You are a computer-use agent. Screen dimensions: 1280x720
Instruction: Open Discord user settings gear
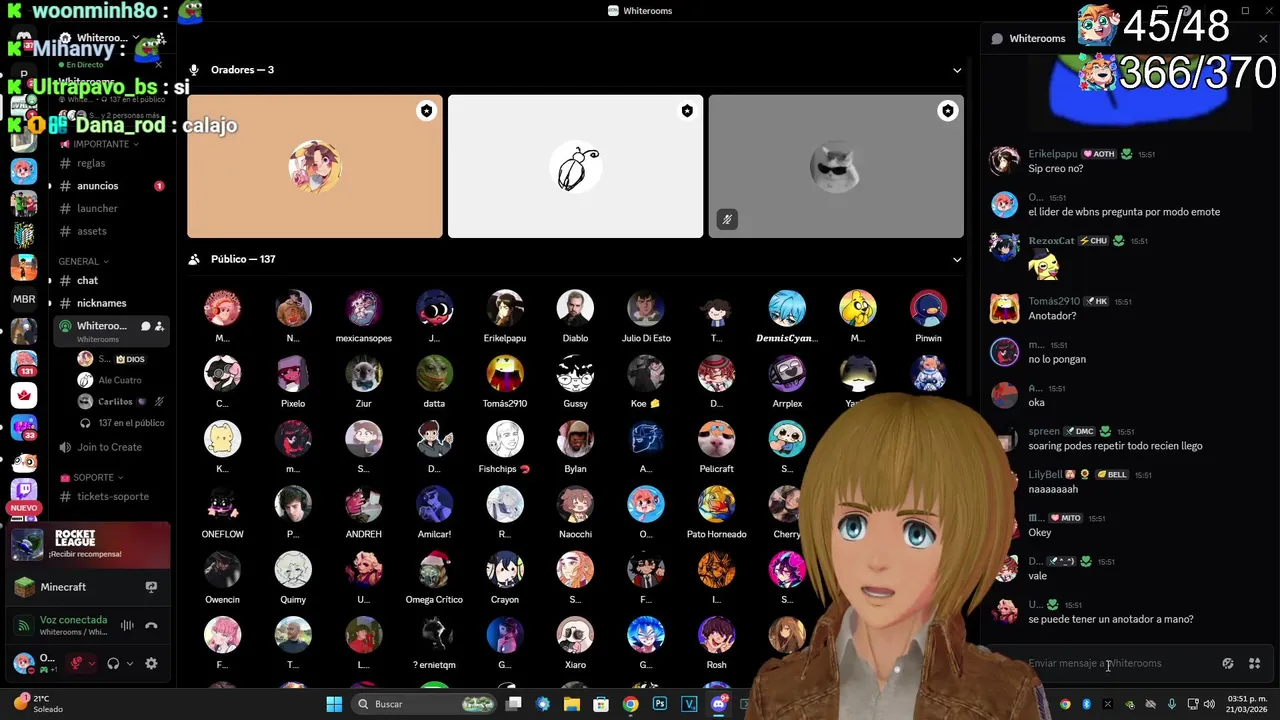(151, 663)
